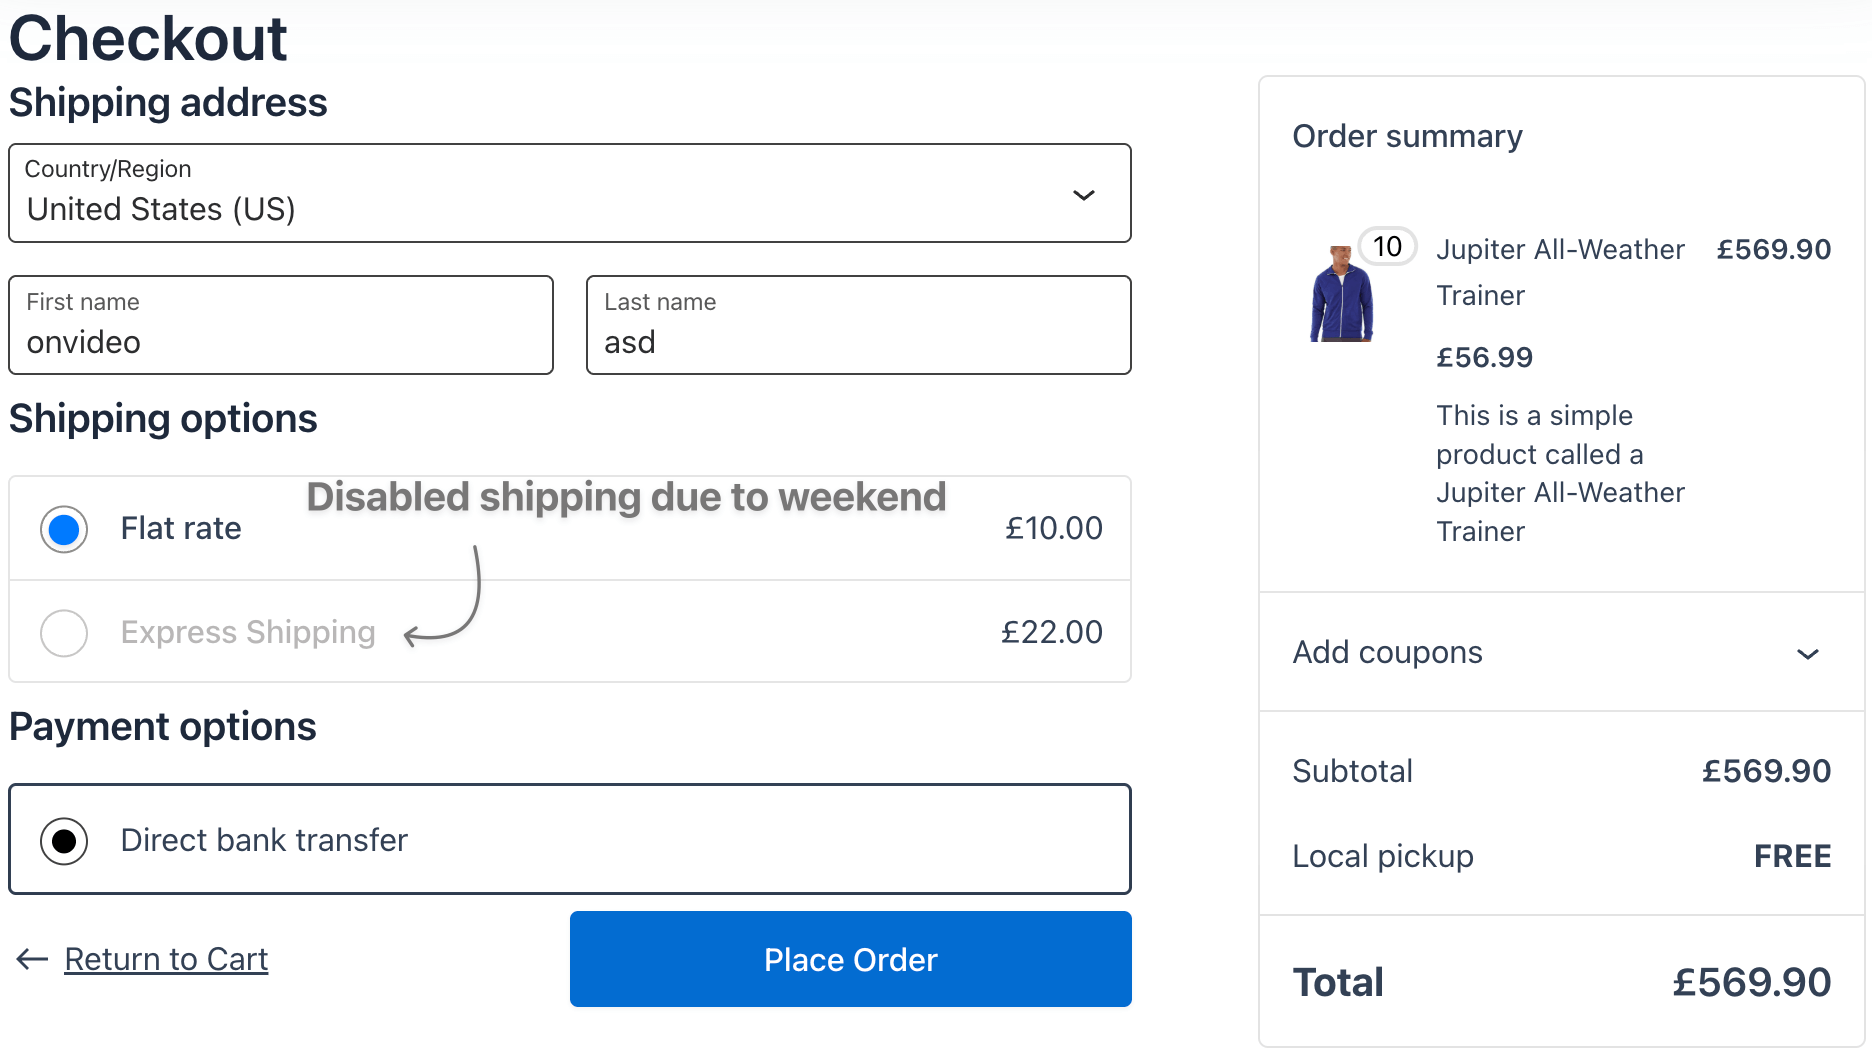This screenshot has width=1872, height=1056.
Task: Click the chevron in the Country/Region field
Action: pos(1084,195)
